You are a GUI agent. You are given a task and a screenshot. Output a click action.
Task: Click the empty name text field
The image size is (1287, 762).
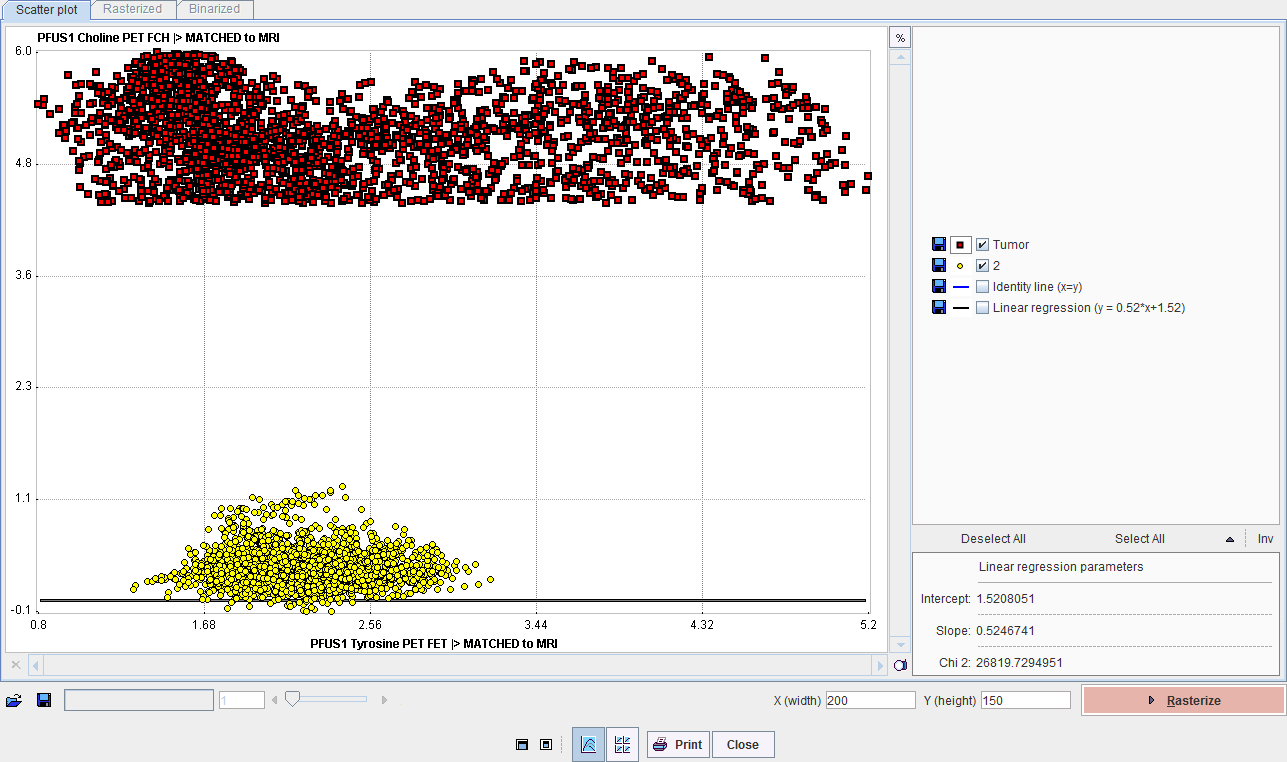click(x=139, y=700)
